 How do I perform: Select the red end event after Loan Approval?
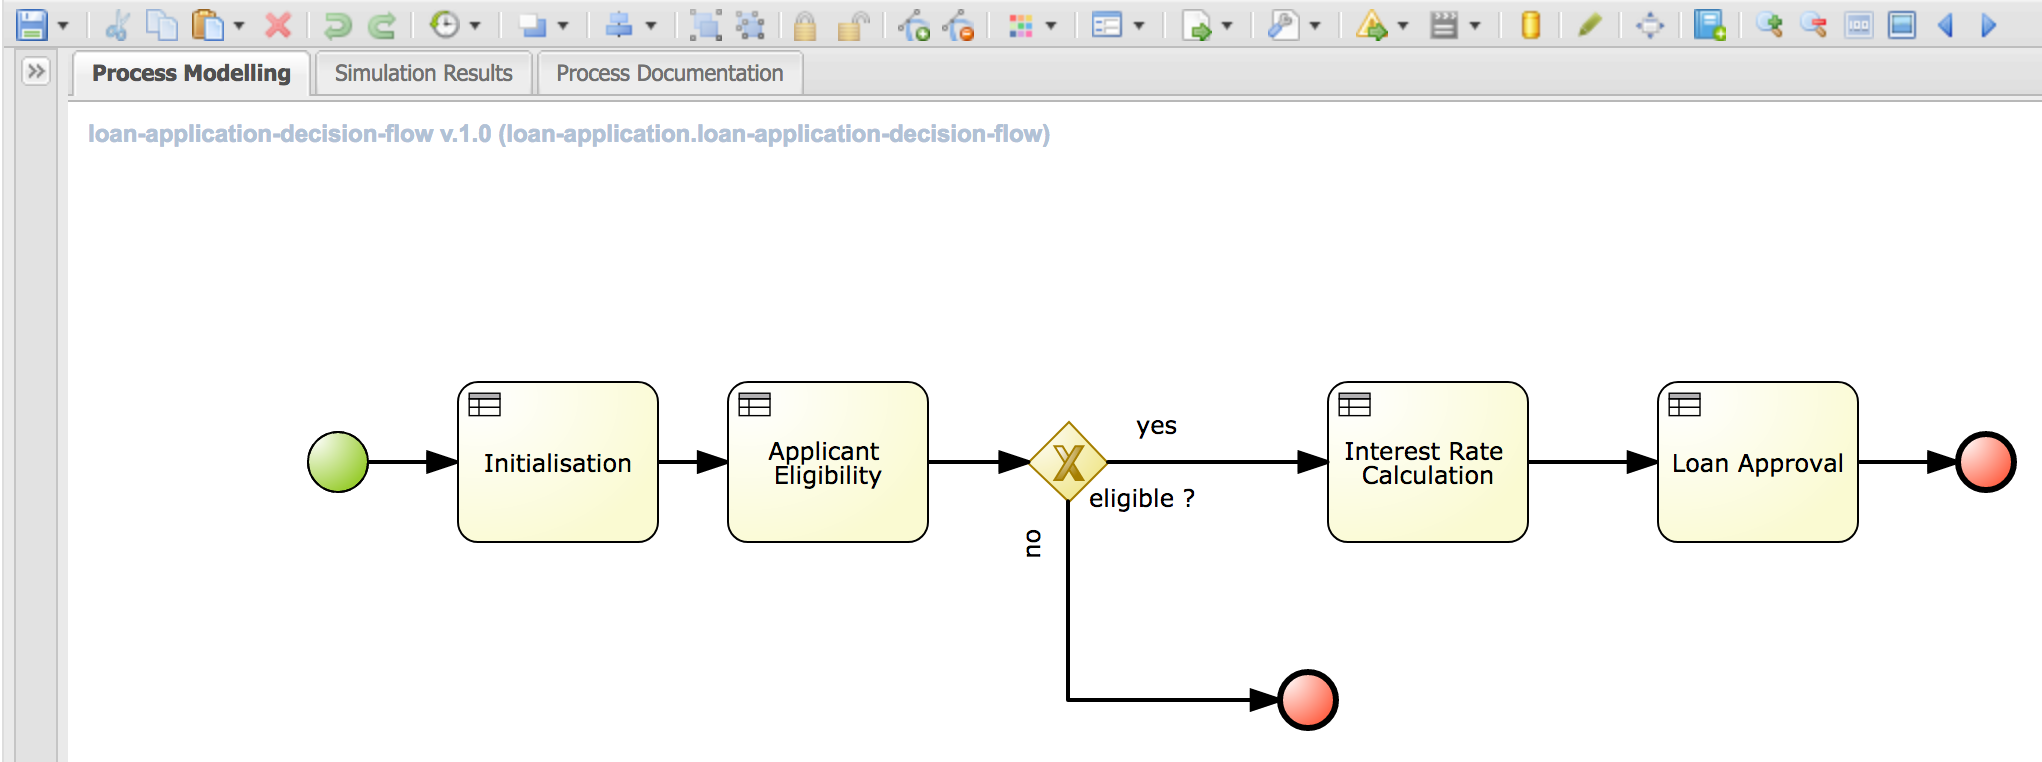[1986, 462]
